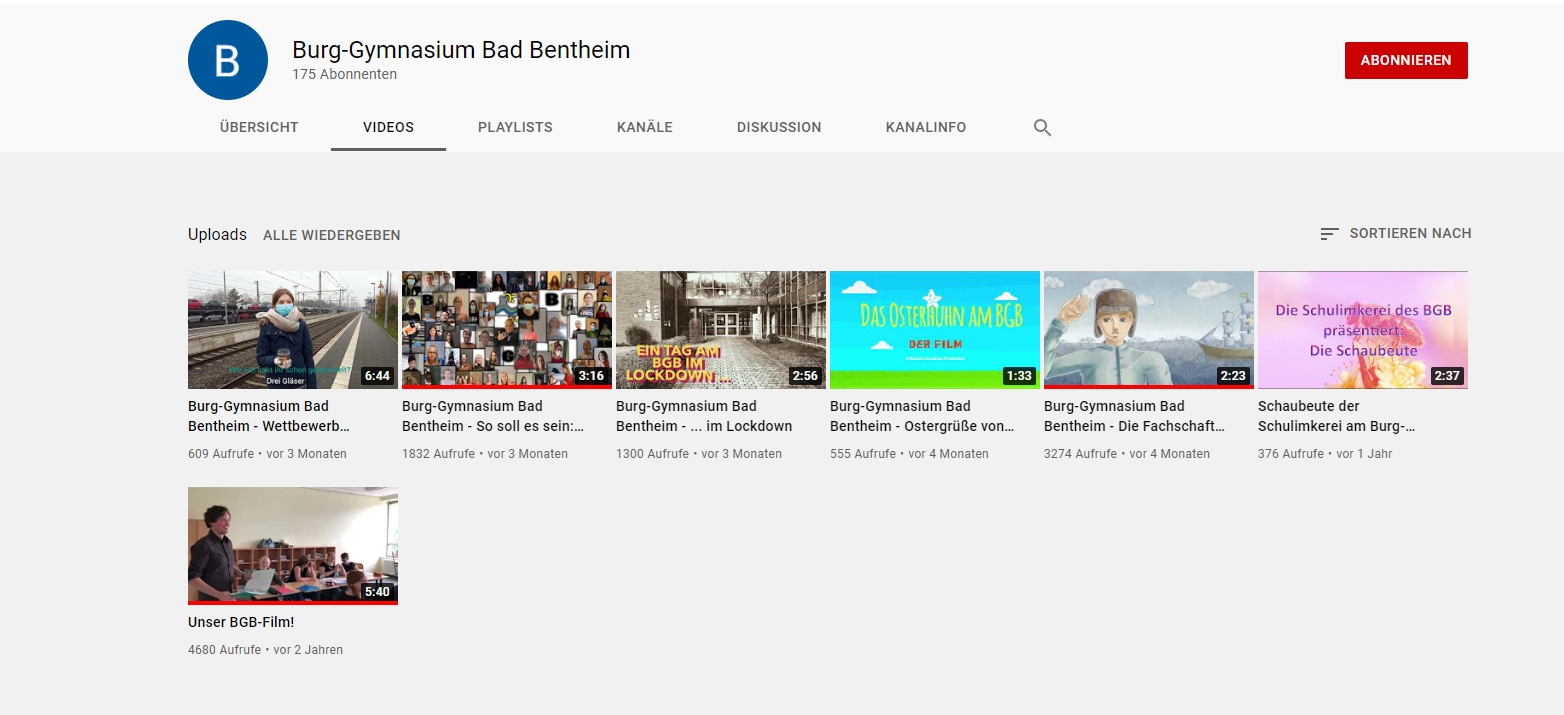Click the '376 Aufrufe • vor 1 Jahr' text
1564x715 pixels.
(1325, 454)
